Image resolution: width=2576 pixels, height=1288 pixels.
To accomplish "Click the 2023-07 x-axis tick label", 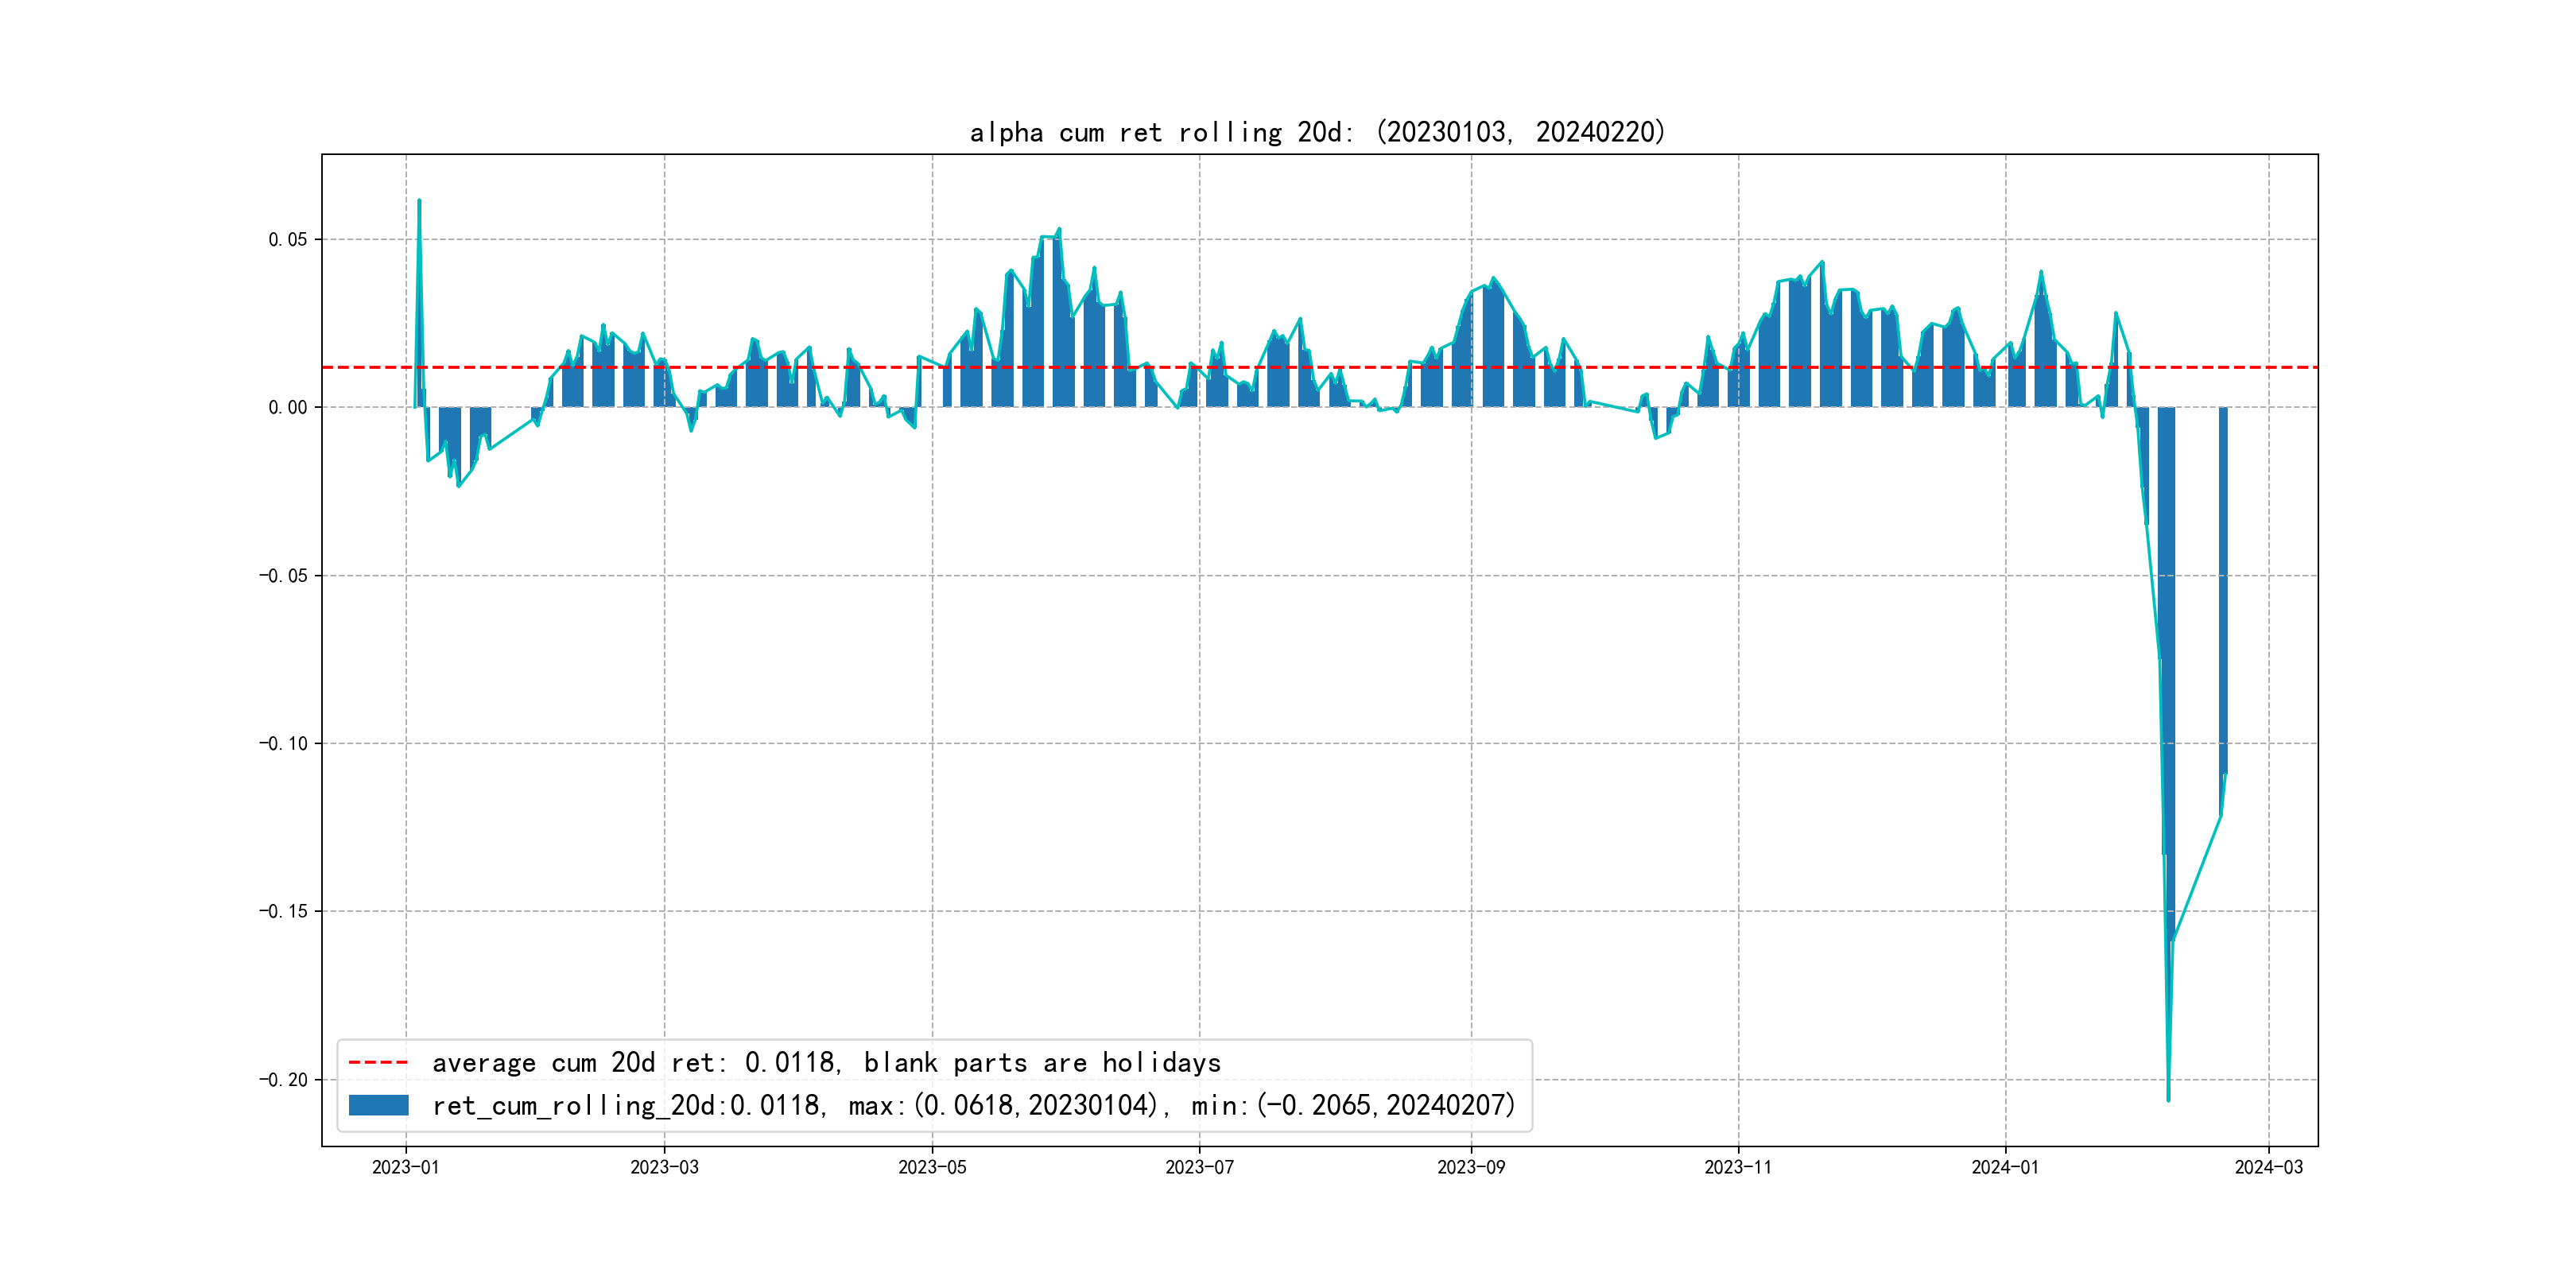I will click(x=1199, y=1167).
